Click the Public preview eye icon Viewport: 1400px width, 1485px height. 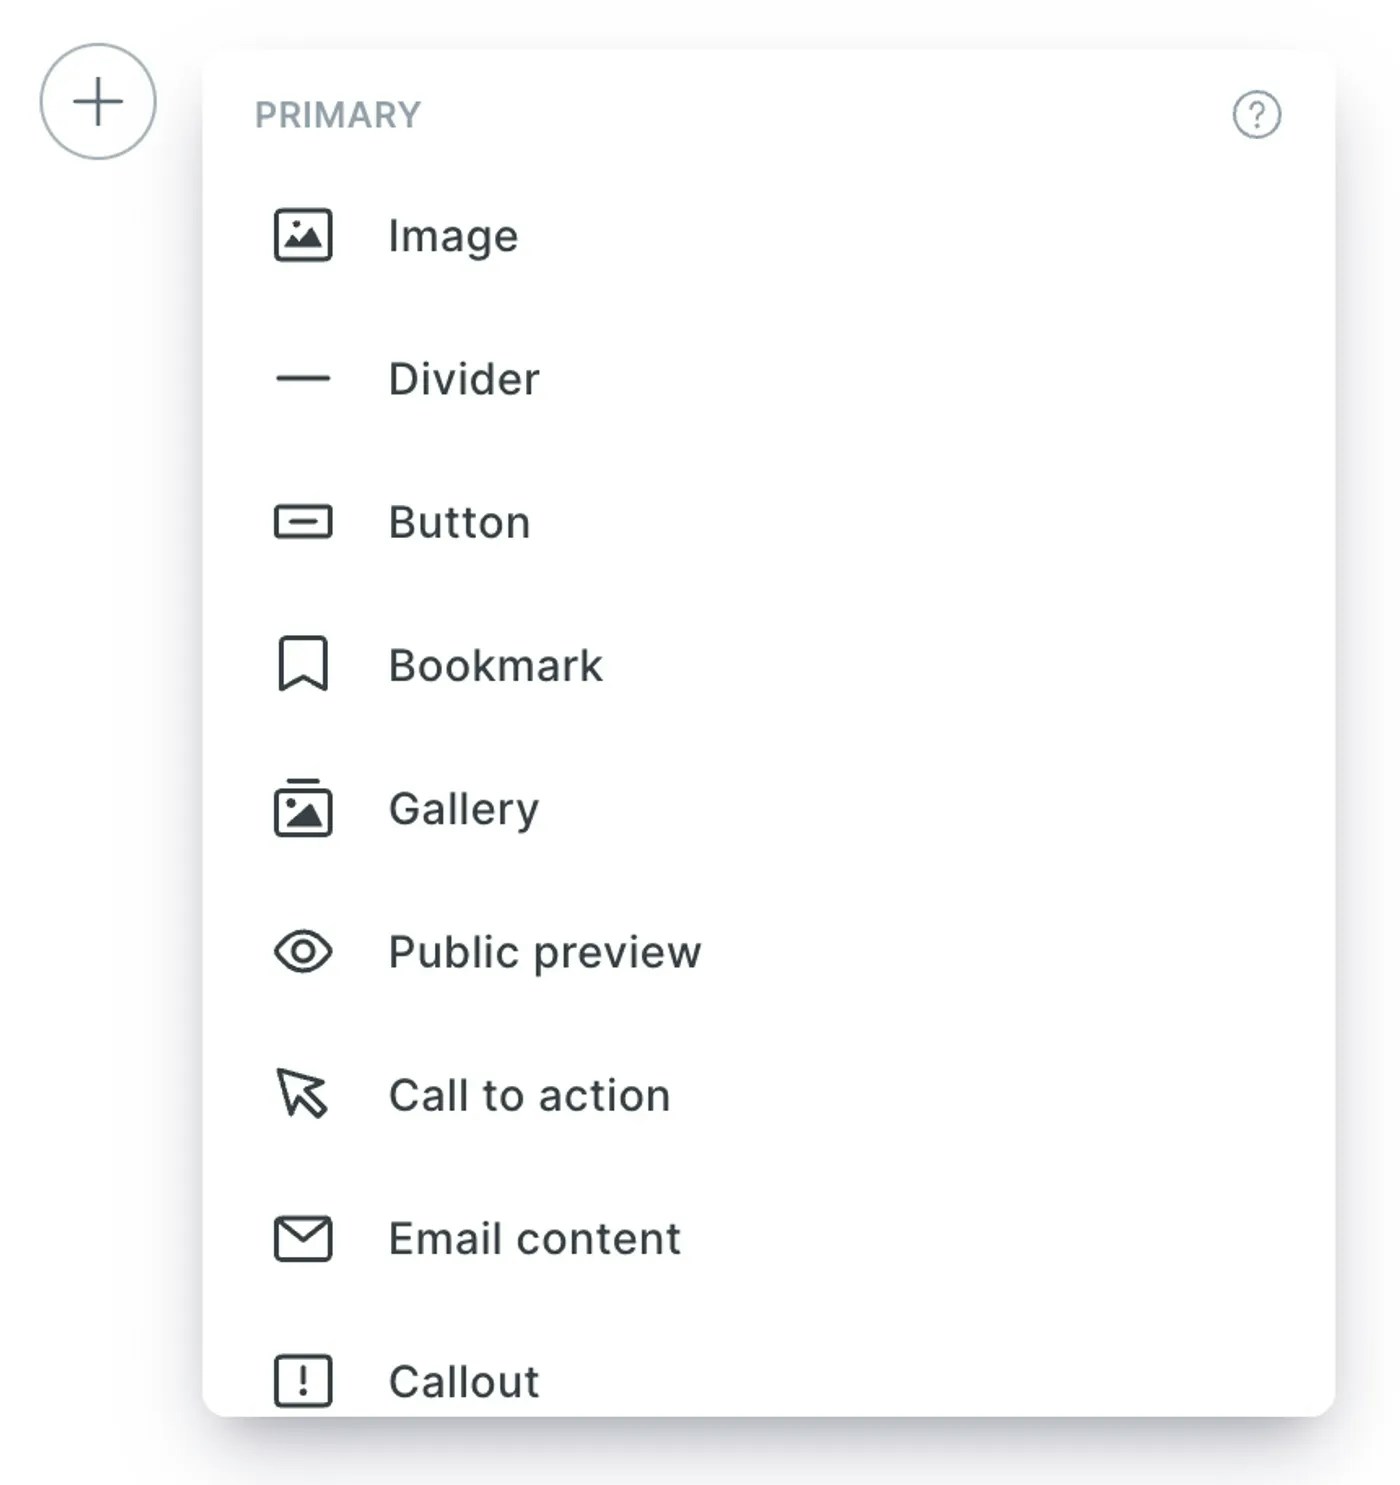[303, 951]
